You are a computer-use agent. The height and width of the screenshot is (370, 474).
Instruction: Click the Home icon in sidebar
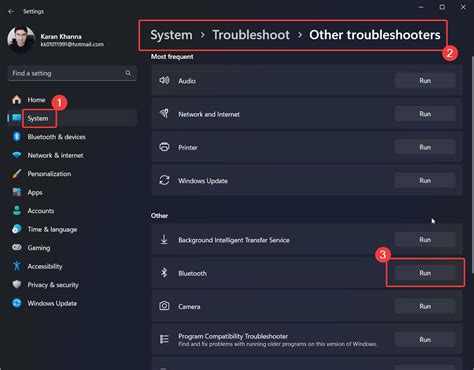click(16, 100)
